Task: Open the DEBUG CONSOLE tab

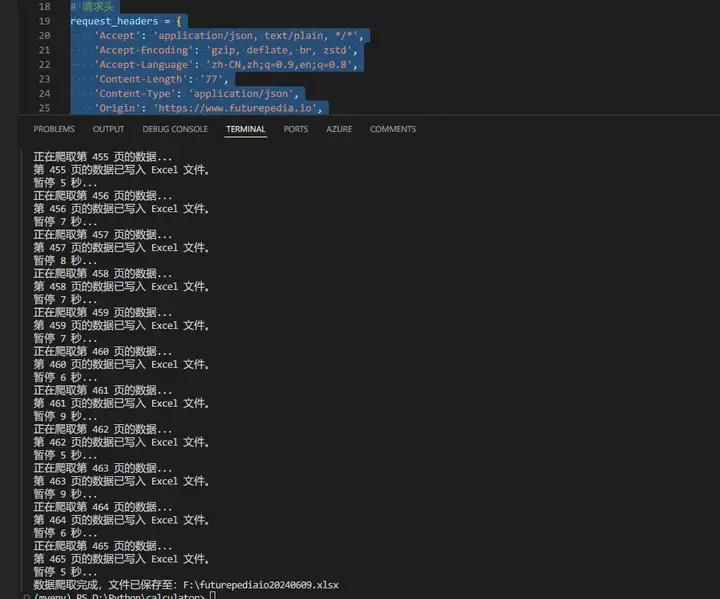Action: [x=175, y=129]
